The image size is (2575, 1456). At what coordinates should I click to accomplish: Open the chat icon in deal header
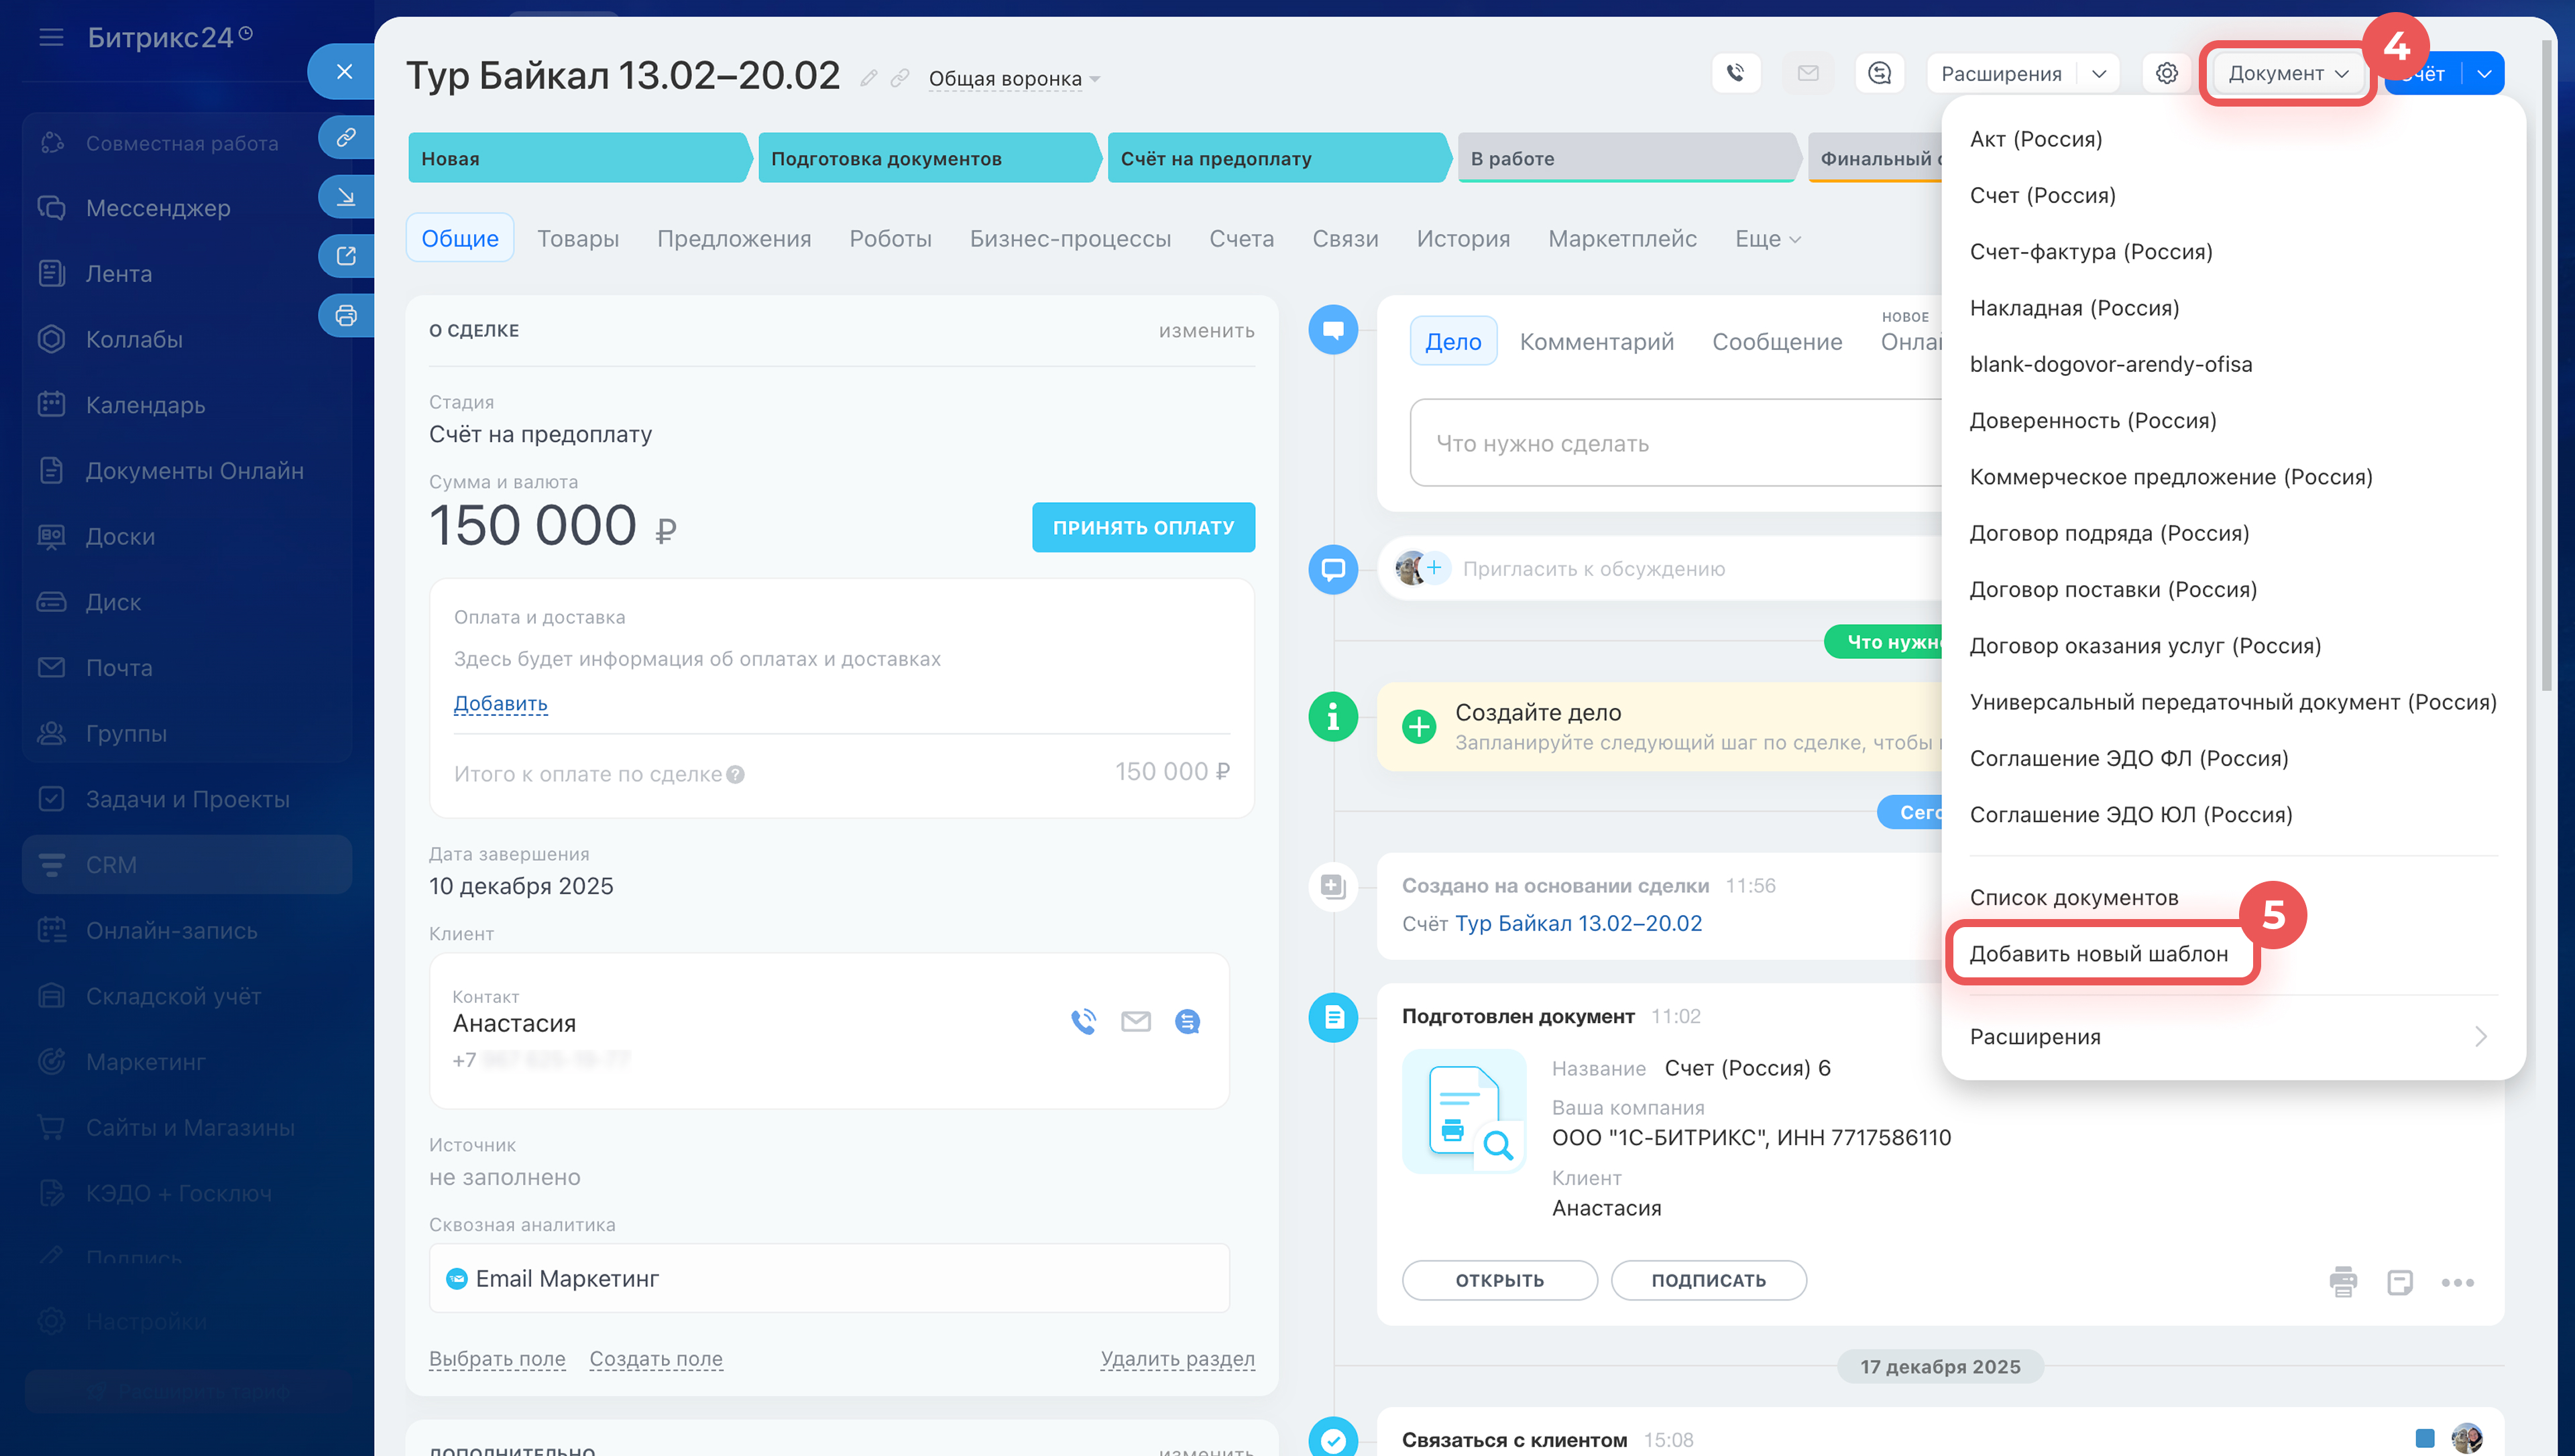coord(1879,73)
